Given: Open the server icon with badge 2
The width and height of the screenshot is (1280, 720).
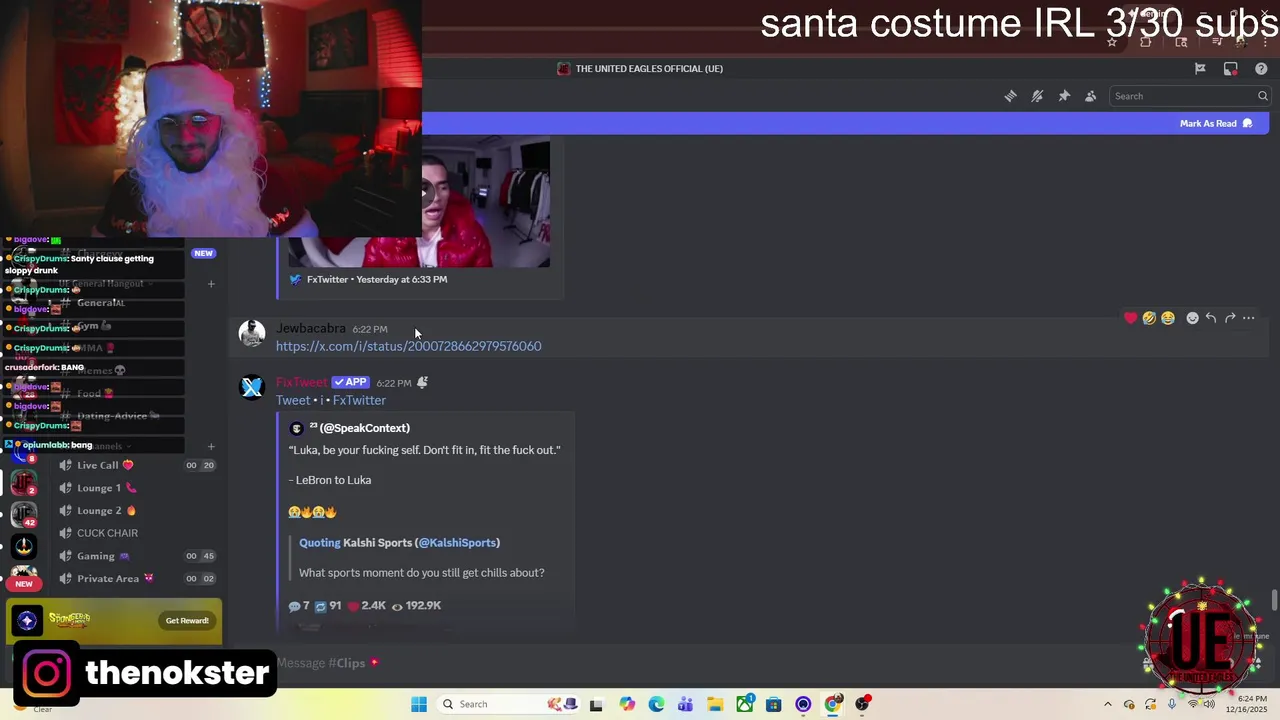Looking at the screenshot, I should coord(23,483).
